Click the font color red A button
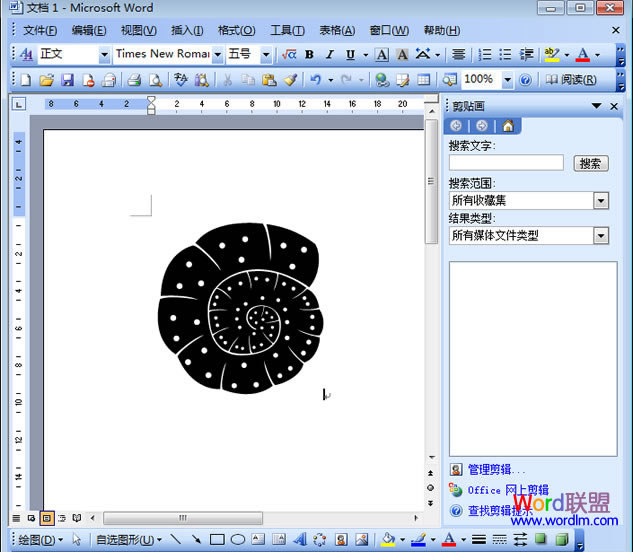Screen dimensions: 633x552 click(583, 54)
